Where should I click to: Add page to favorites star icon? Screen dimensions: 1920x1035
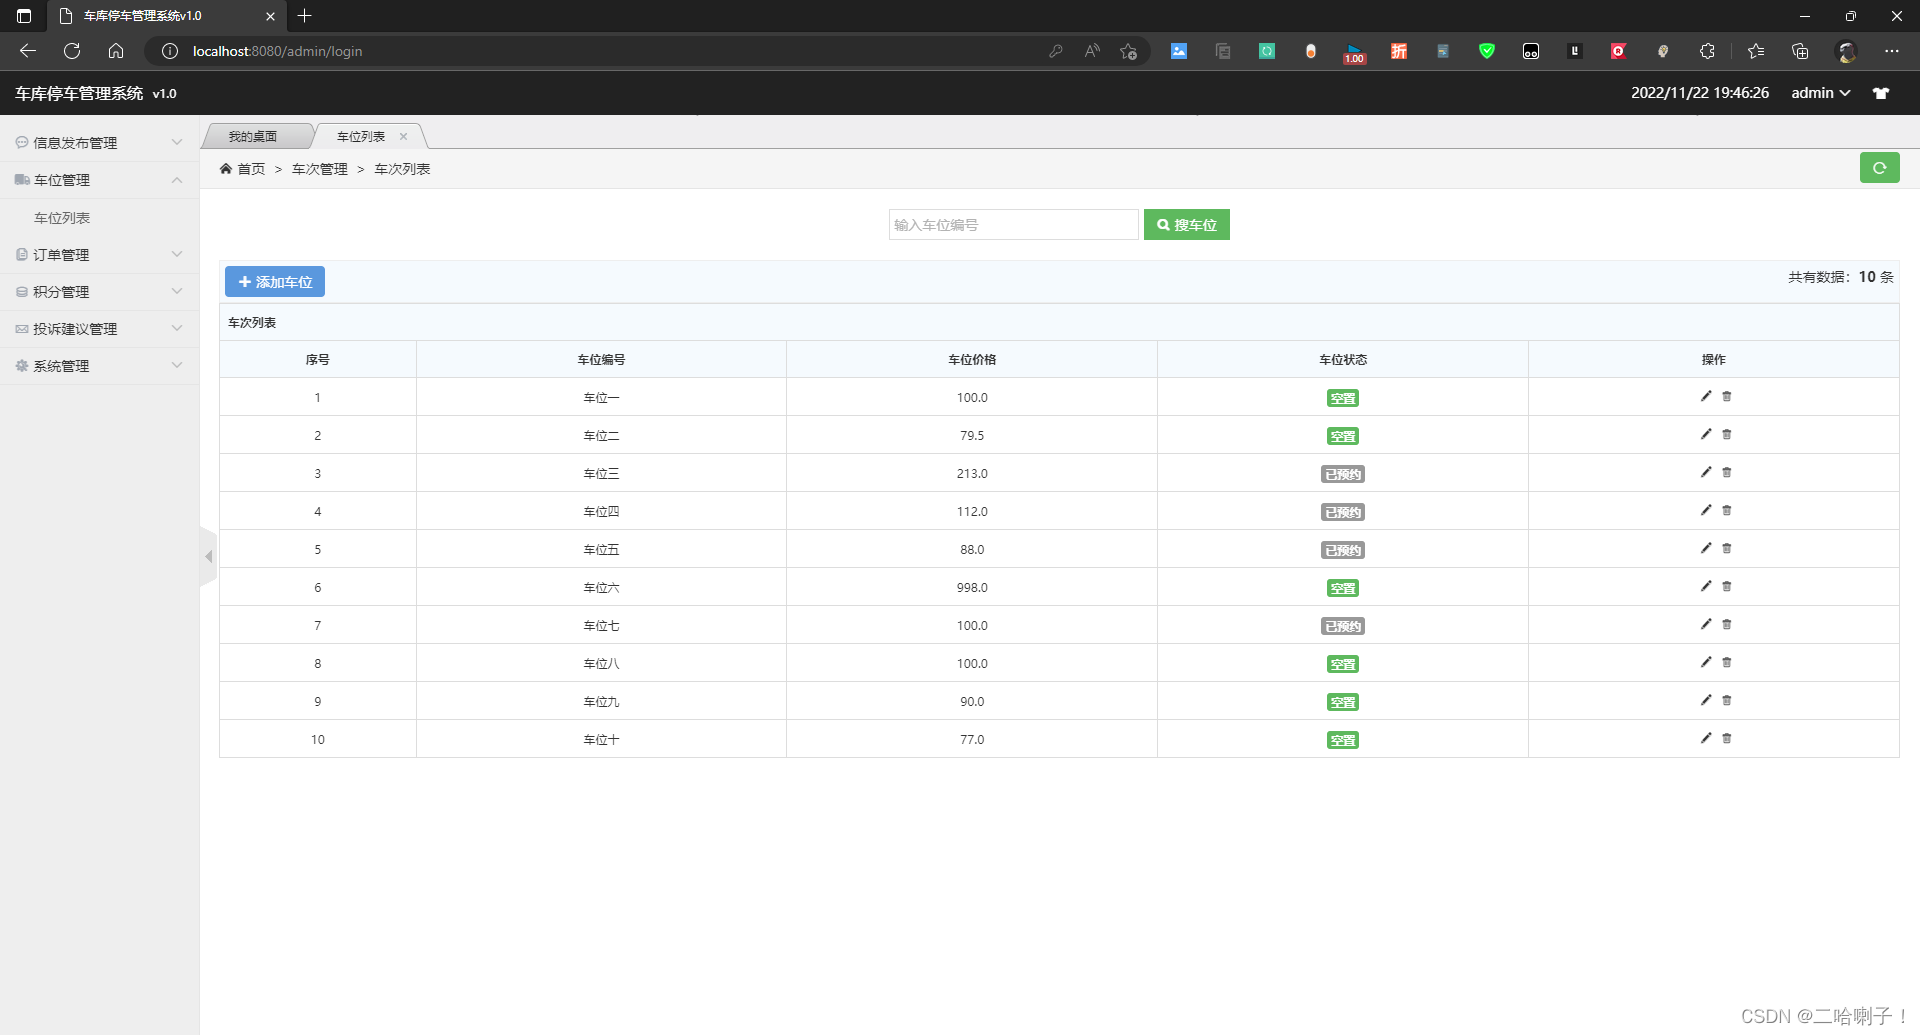pyautogui.click(x=1129, y=51)
